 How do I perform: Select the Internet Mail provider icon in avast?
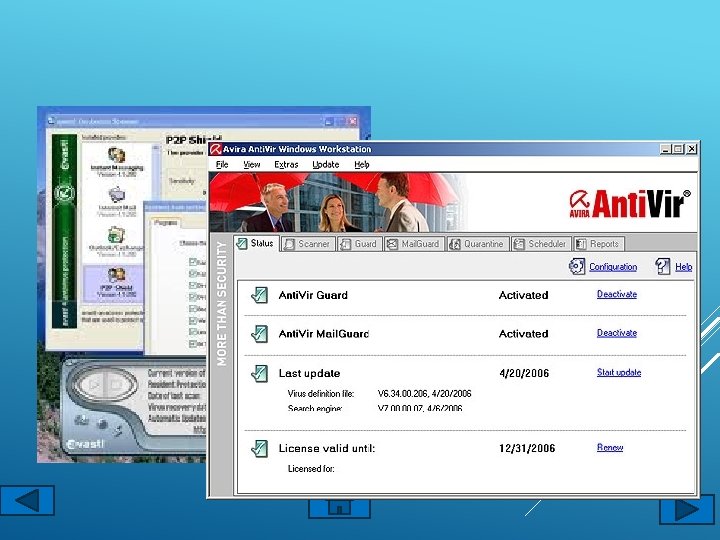(x=117, y=195)
